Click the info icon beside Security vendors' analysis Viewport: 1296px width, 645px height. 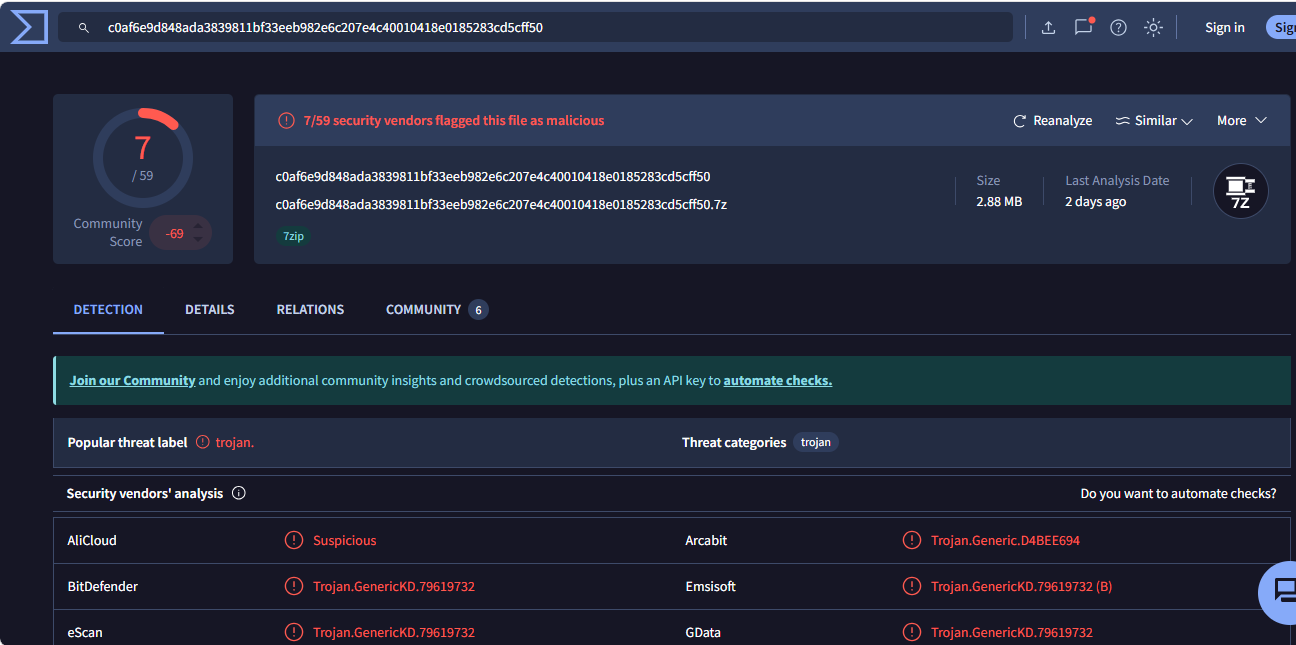point(239,493)
